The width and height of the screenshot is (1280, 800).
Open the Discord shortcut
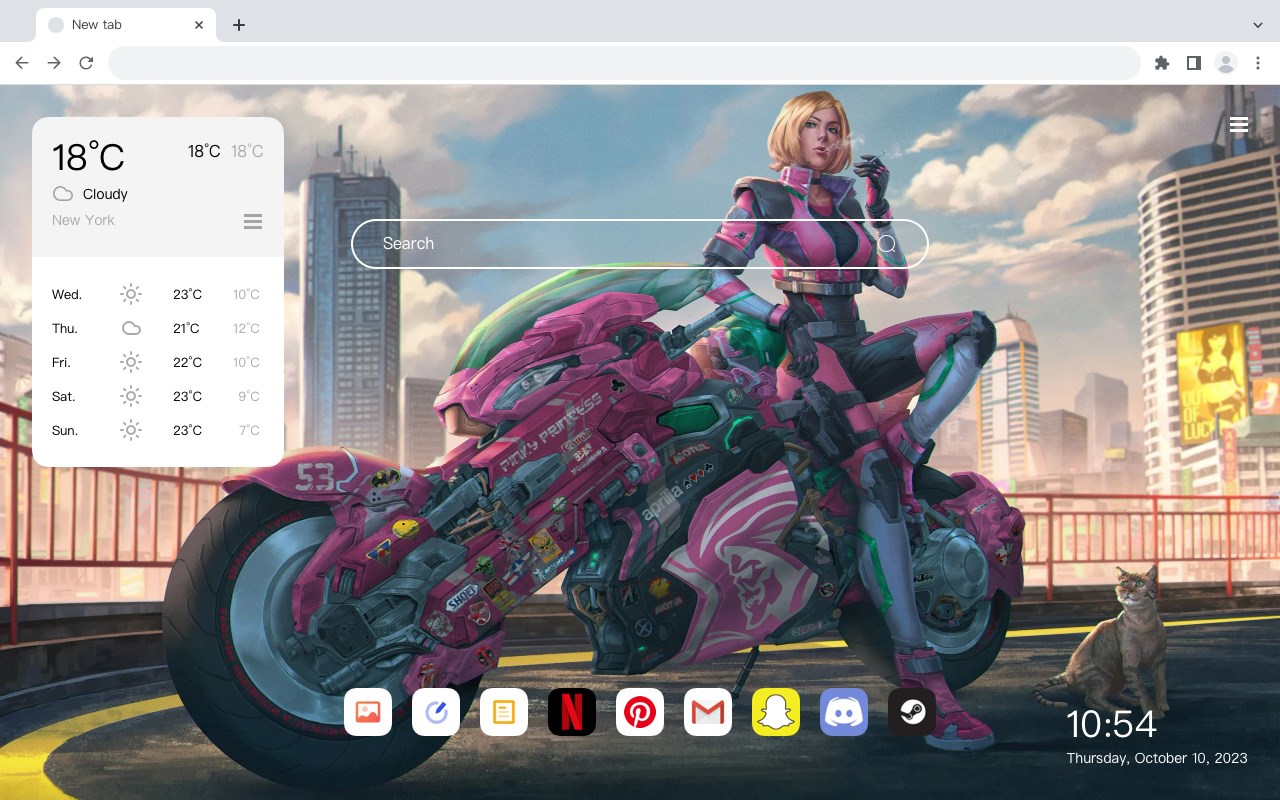tap(844, 712)
